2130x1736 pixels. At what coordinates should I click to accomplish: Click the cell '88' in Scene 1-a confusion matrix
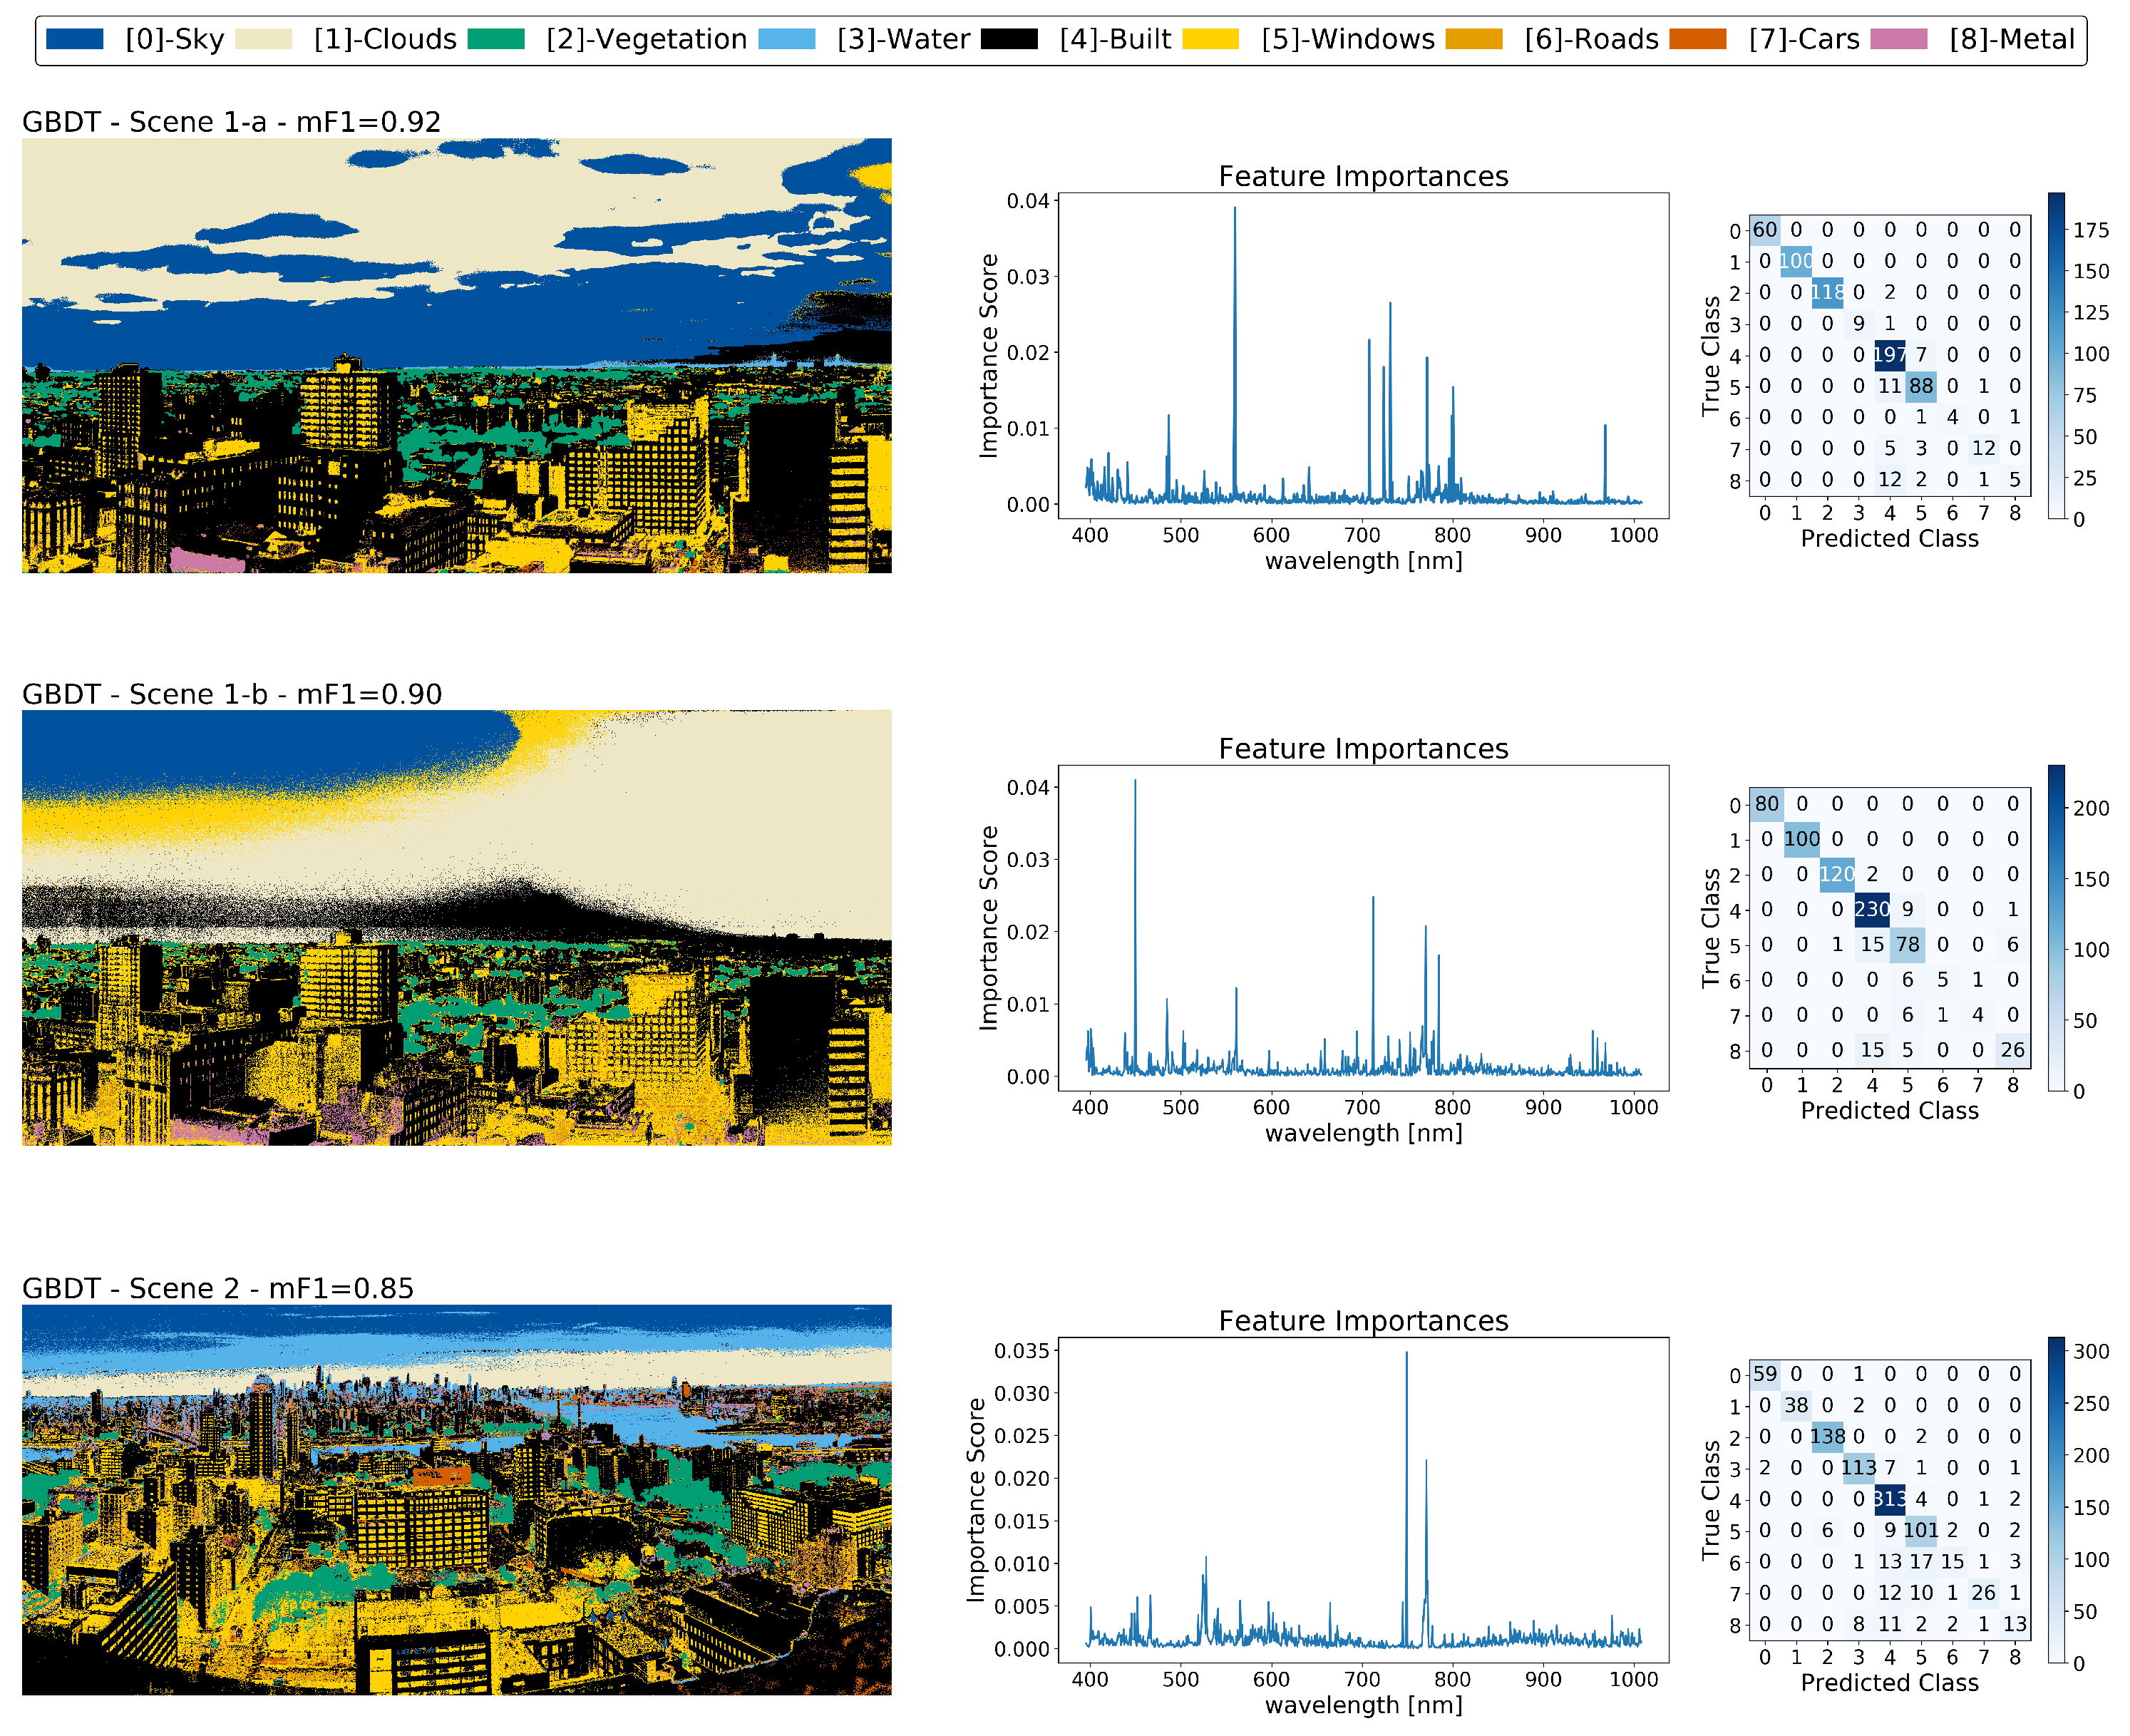click(1921, 386)
